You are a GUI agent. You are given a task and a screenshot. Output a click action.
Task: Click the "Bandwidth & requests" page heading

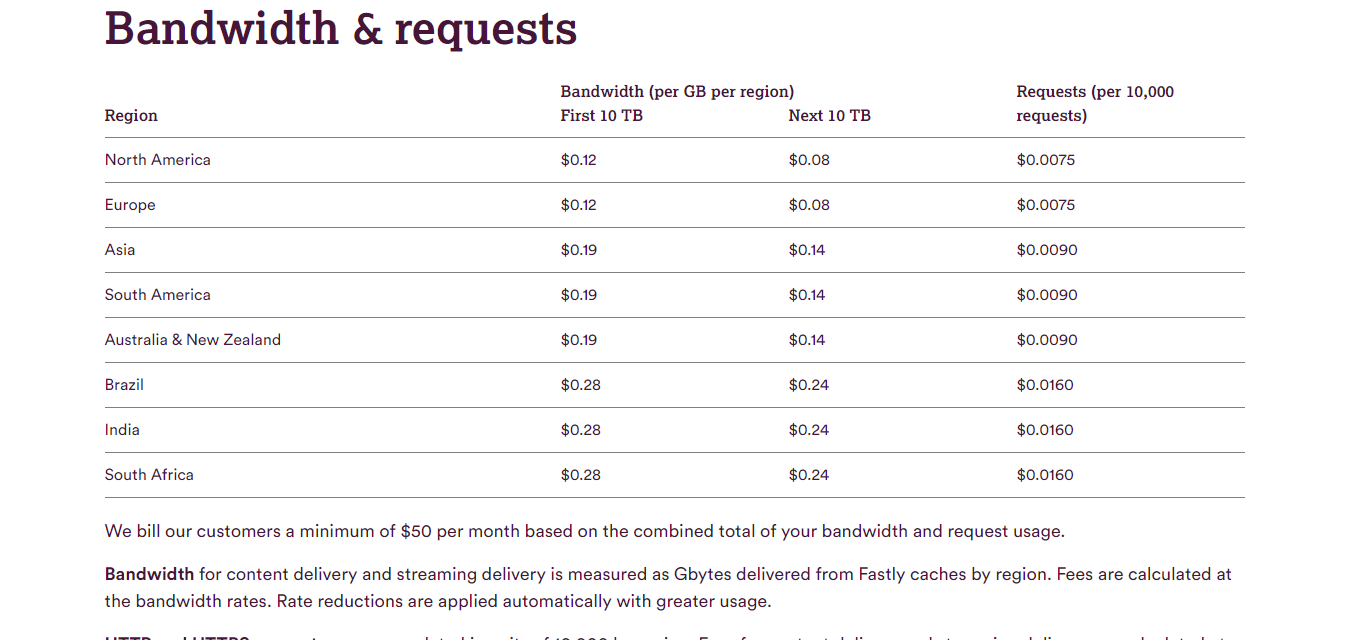341,28
